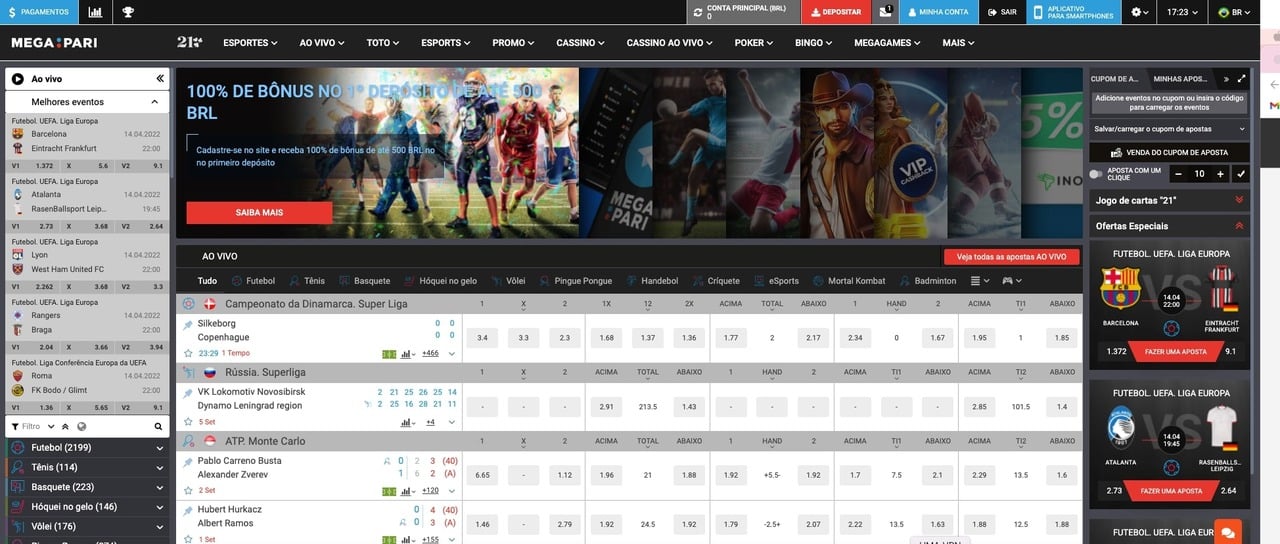Click the globe icon in sidebar filter bar
Image resolution: width=1280 pixels, height=544 pixels.
81,426
